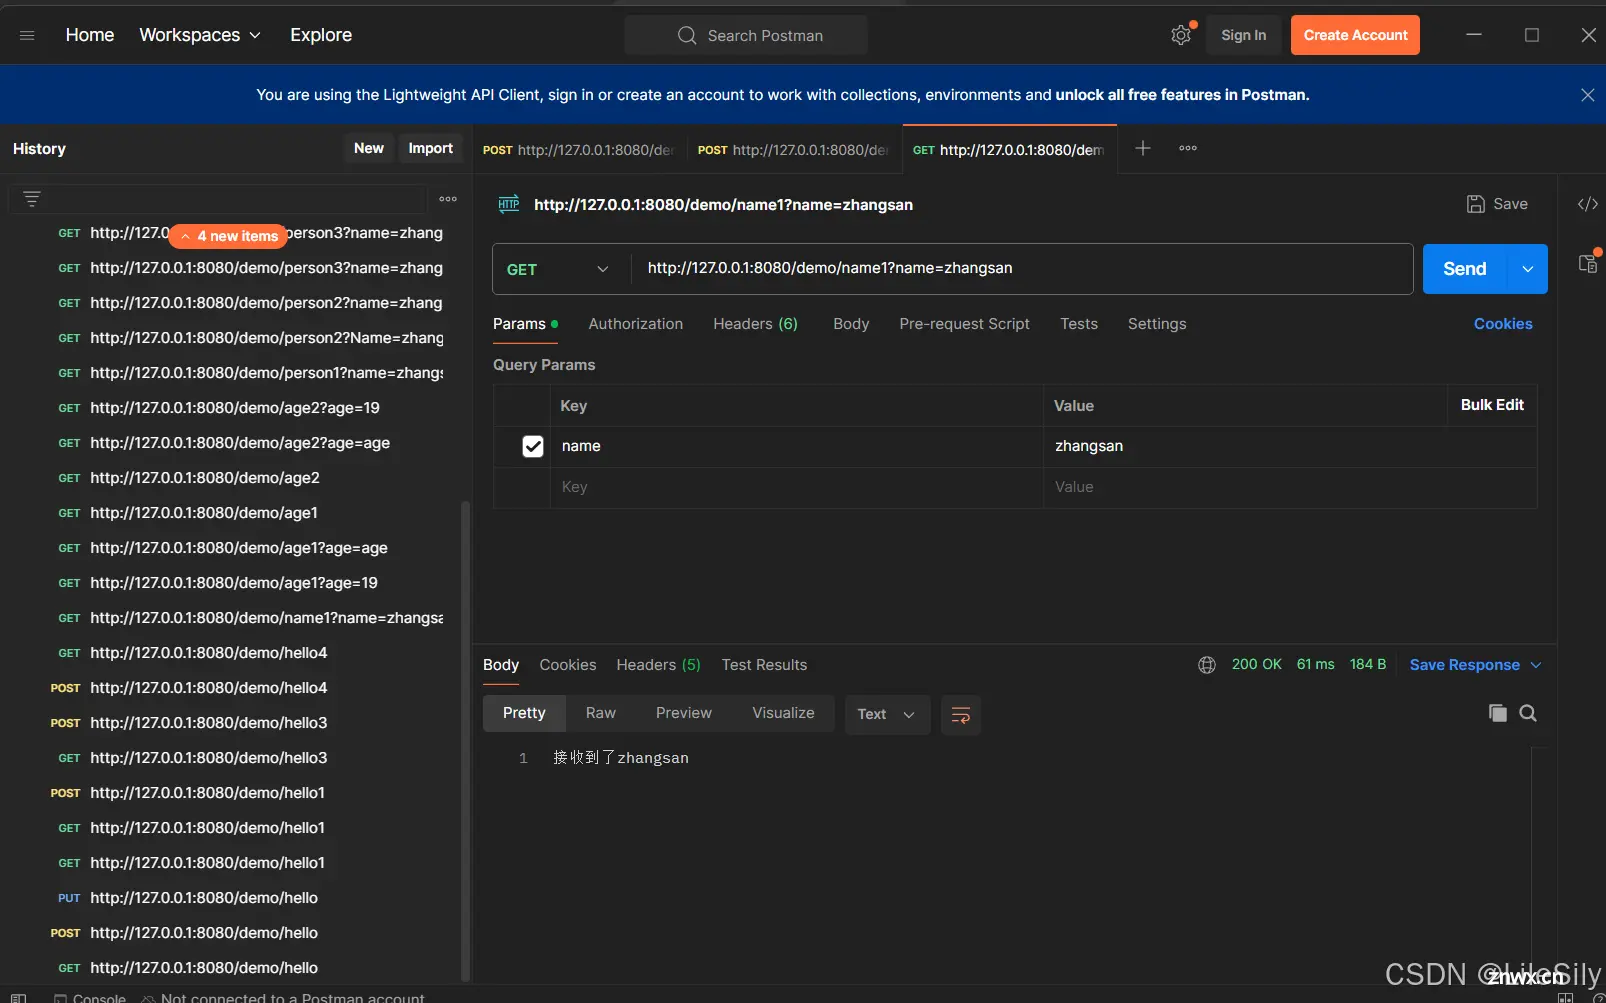Image resolution: width=1606 pixels, height=1003 pixels.
Task: Dismiss the lightweight API client banner
Action: [1587, 95]
